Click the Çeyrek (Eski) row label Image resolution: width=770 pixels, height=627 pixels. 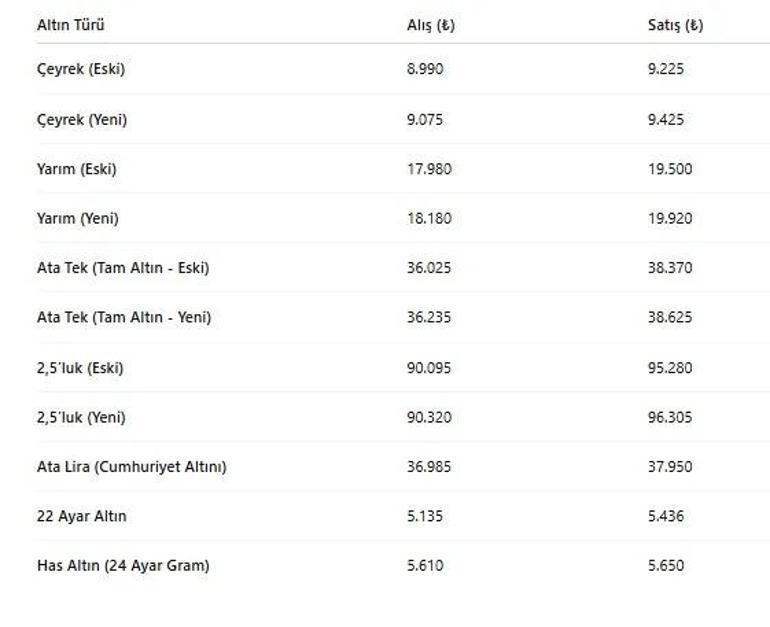coord(81,69)
